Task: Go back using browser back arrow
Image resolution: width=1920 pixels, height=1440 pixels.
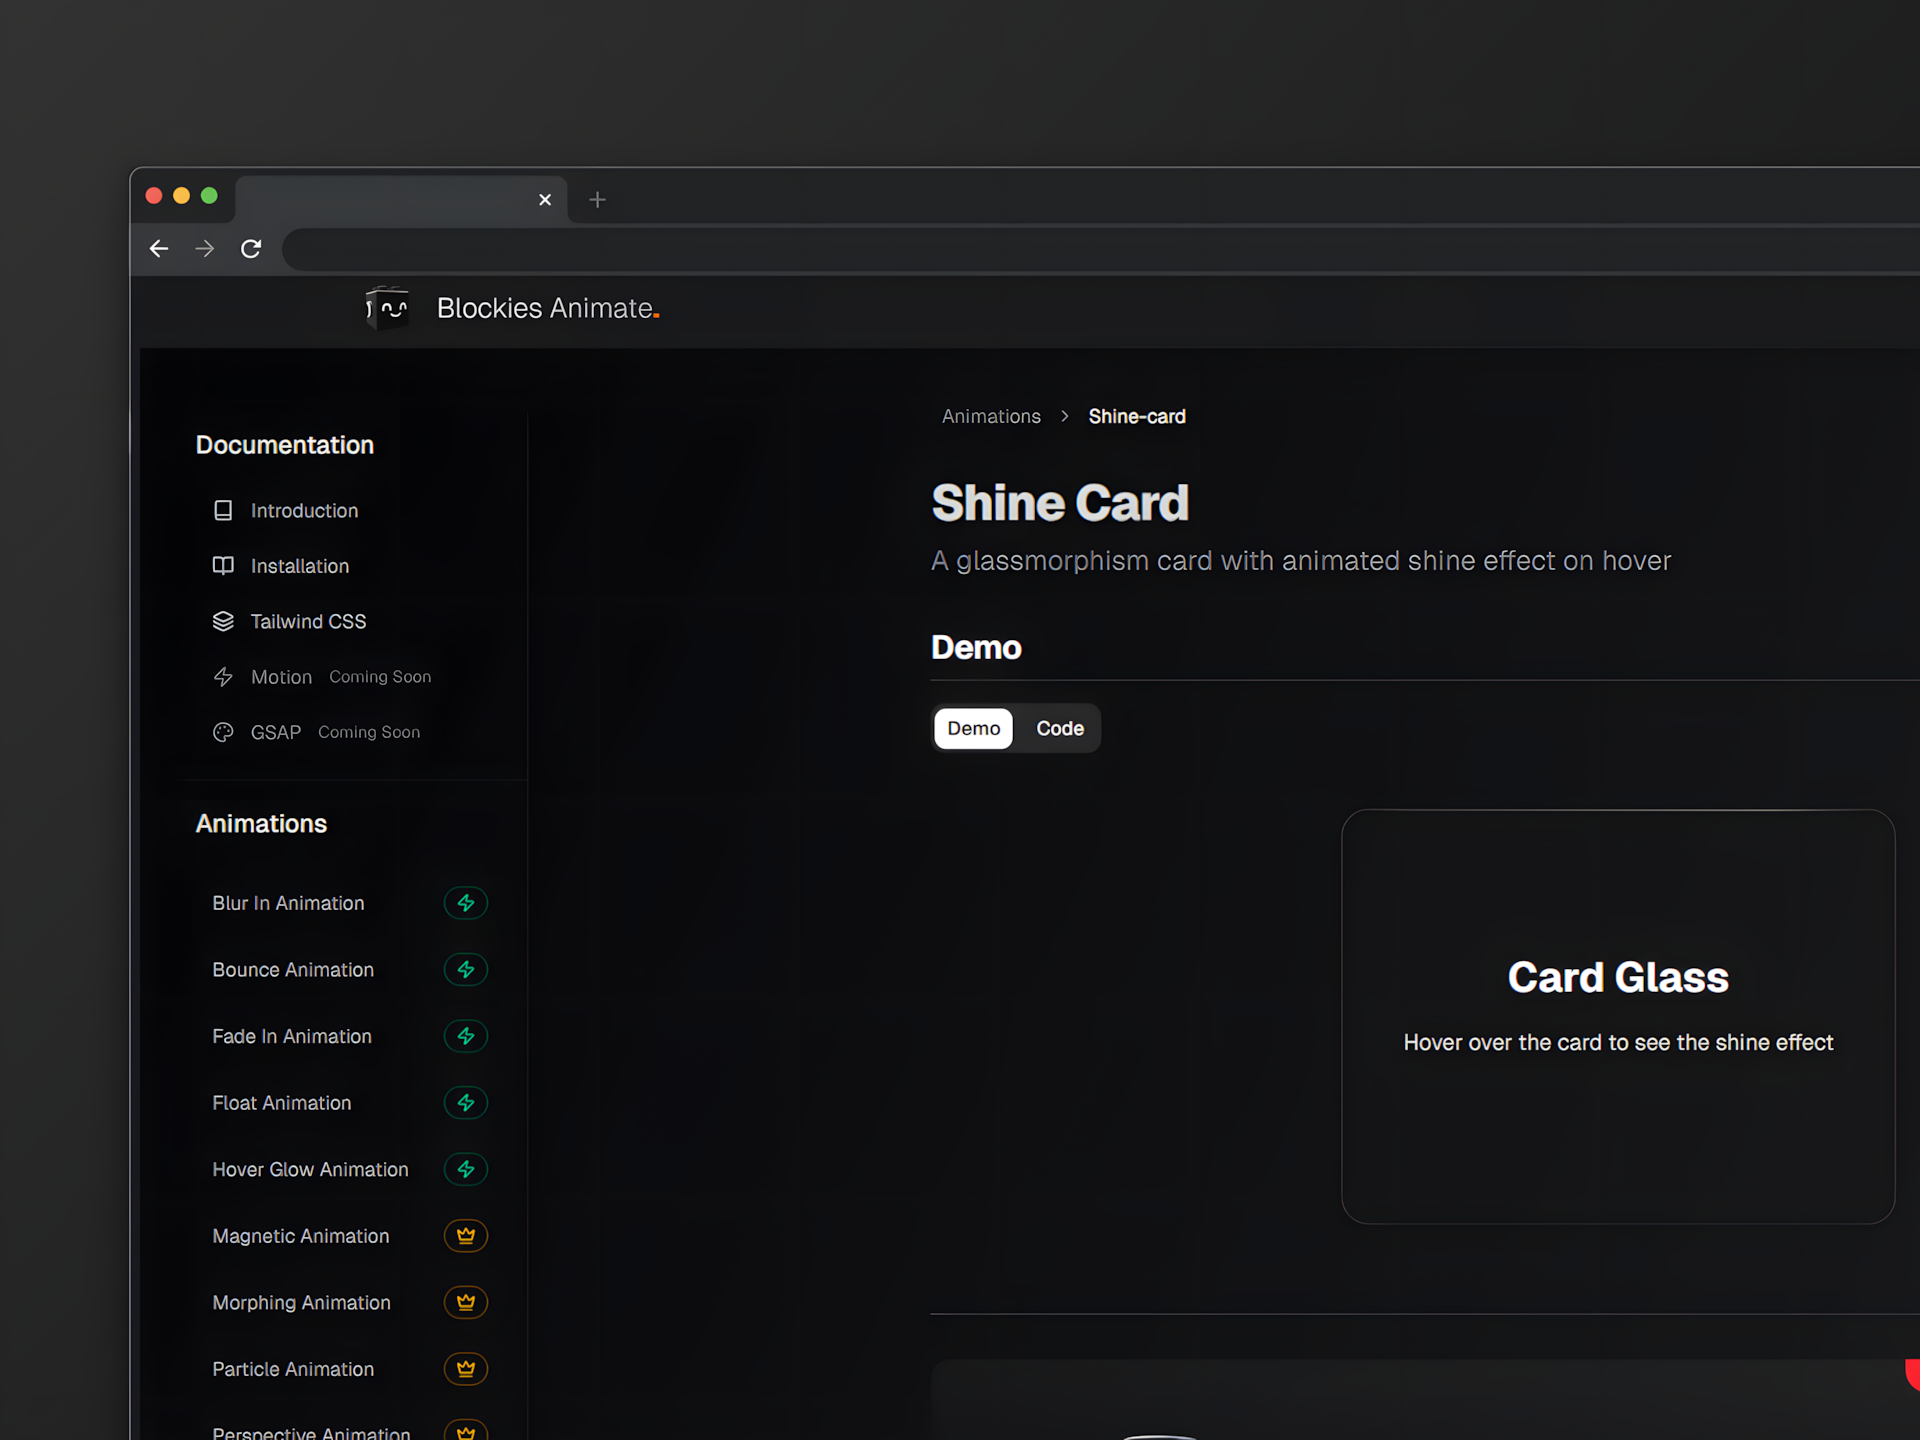Action: pyautogui.click(x=159, y=249)
